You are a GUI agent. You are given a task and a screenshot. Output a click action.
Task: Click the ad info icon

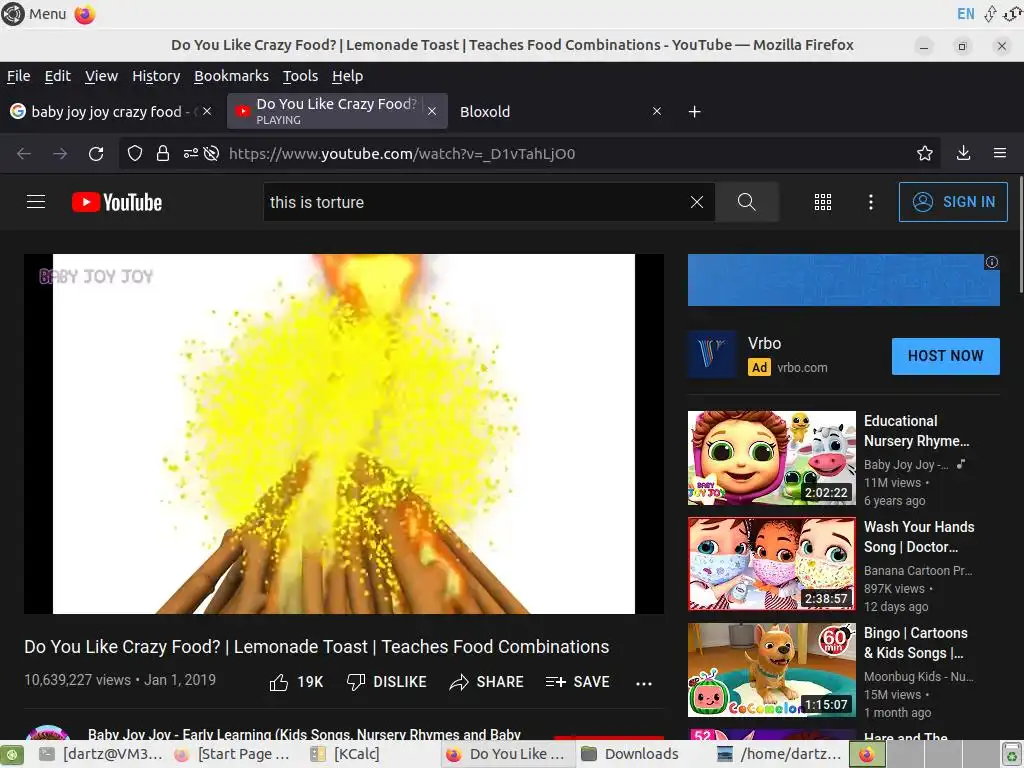(x=991, y=262)
